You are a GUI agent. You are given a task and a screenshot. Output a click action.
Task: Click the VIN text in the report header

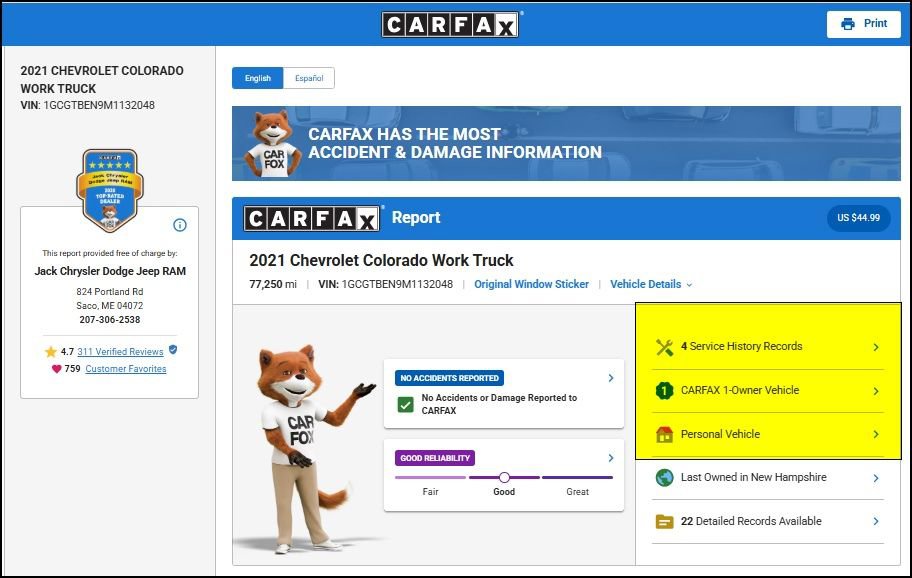[x=386, y=284]
